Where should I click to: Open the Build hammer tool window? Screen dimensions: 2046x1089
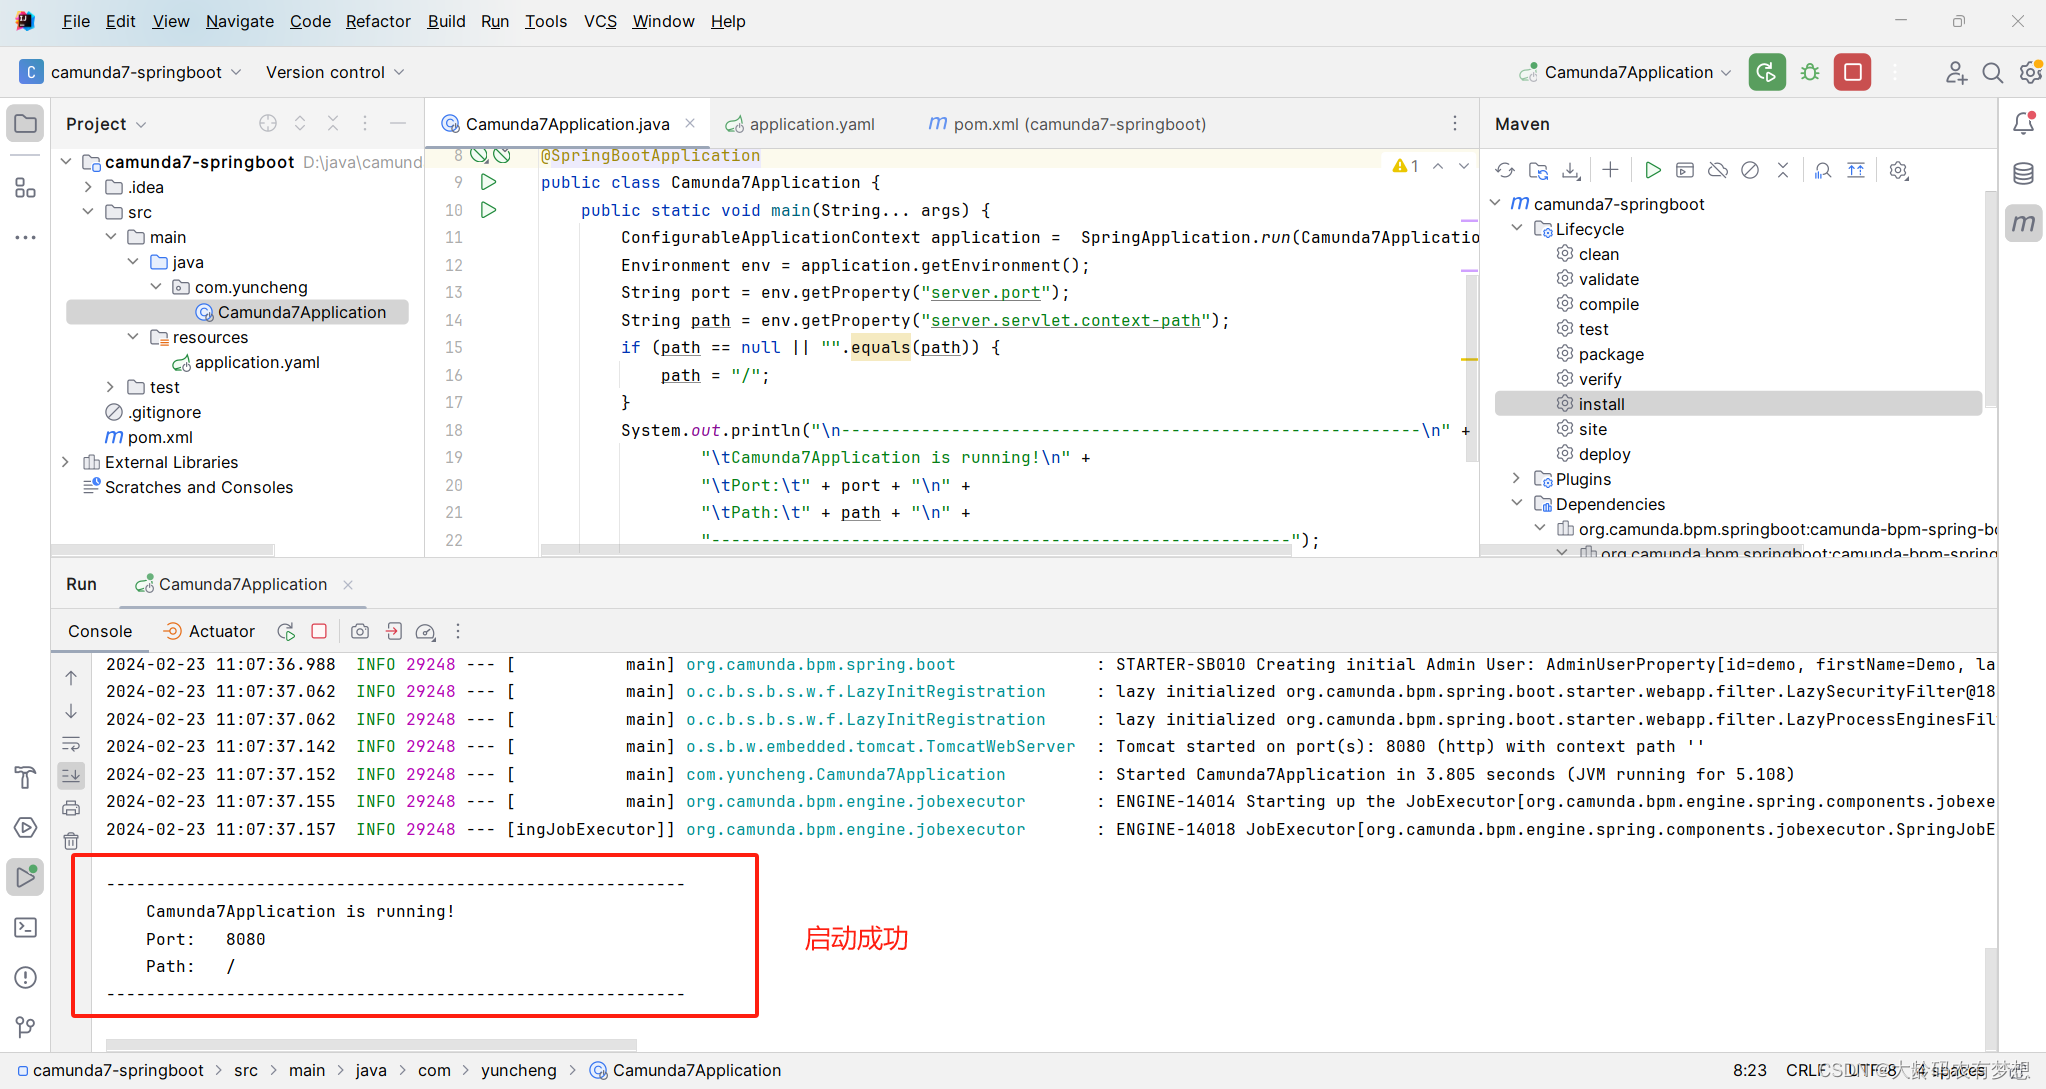click(x=26, y=777)
